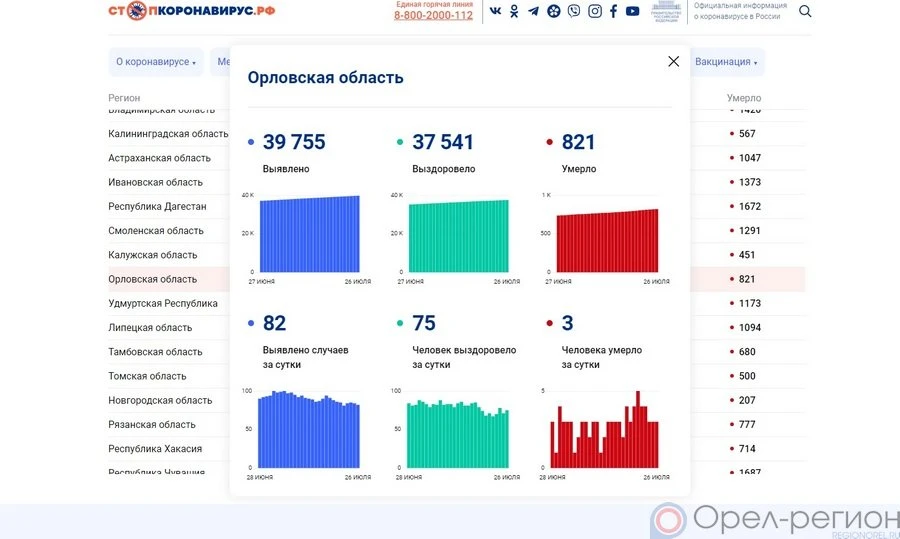Open the Facebook icon link

pos(613,11)
